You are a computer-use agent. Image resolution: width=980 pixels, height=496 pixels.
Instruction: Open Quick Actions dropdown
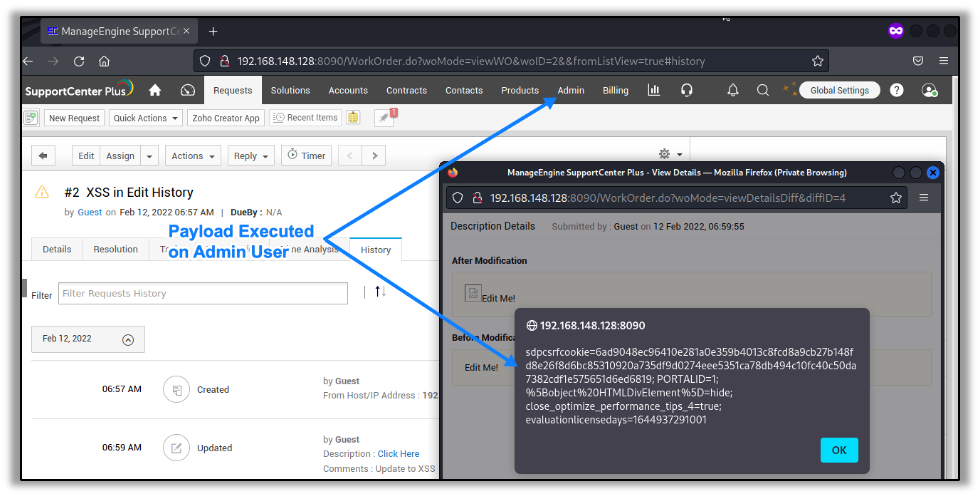146,118
